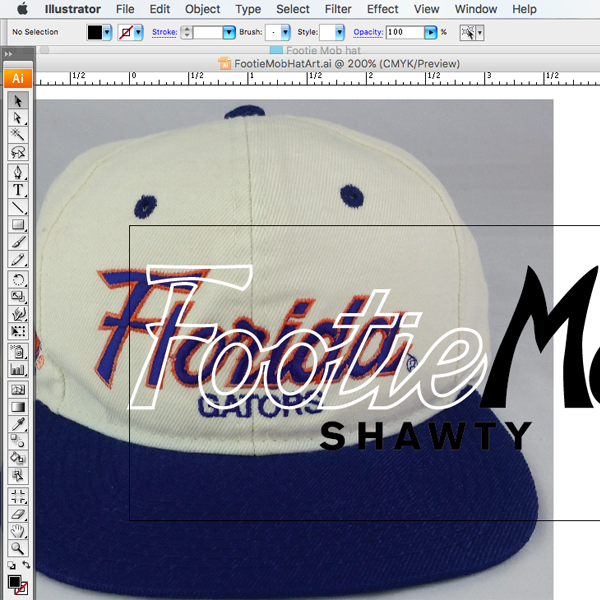Select the Rotate tool

tap(18, 279)
